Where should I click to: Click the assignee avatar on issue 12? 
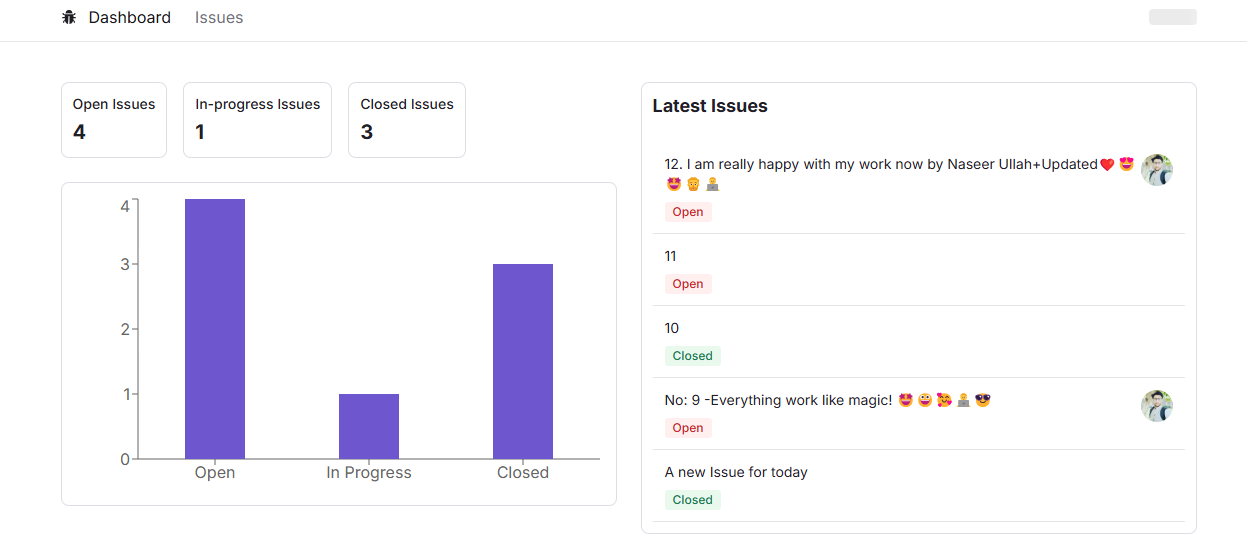click(x=1157, y=170)
